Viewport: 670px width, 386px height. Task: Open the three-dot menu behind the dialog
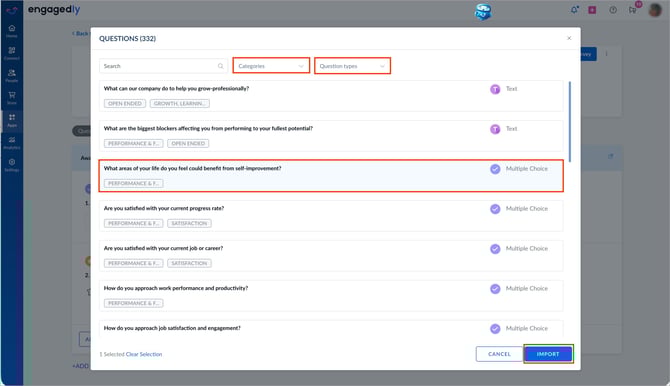click(606, 53)
